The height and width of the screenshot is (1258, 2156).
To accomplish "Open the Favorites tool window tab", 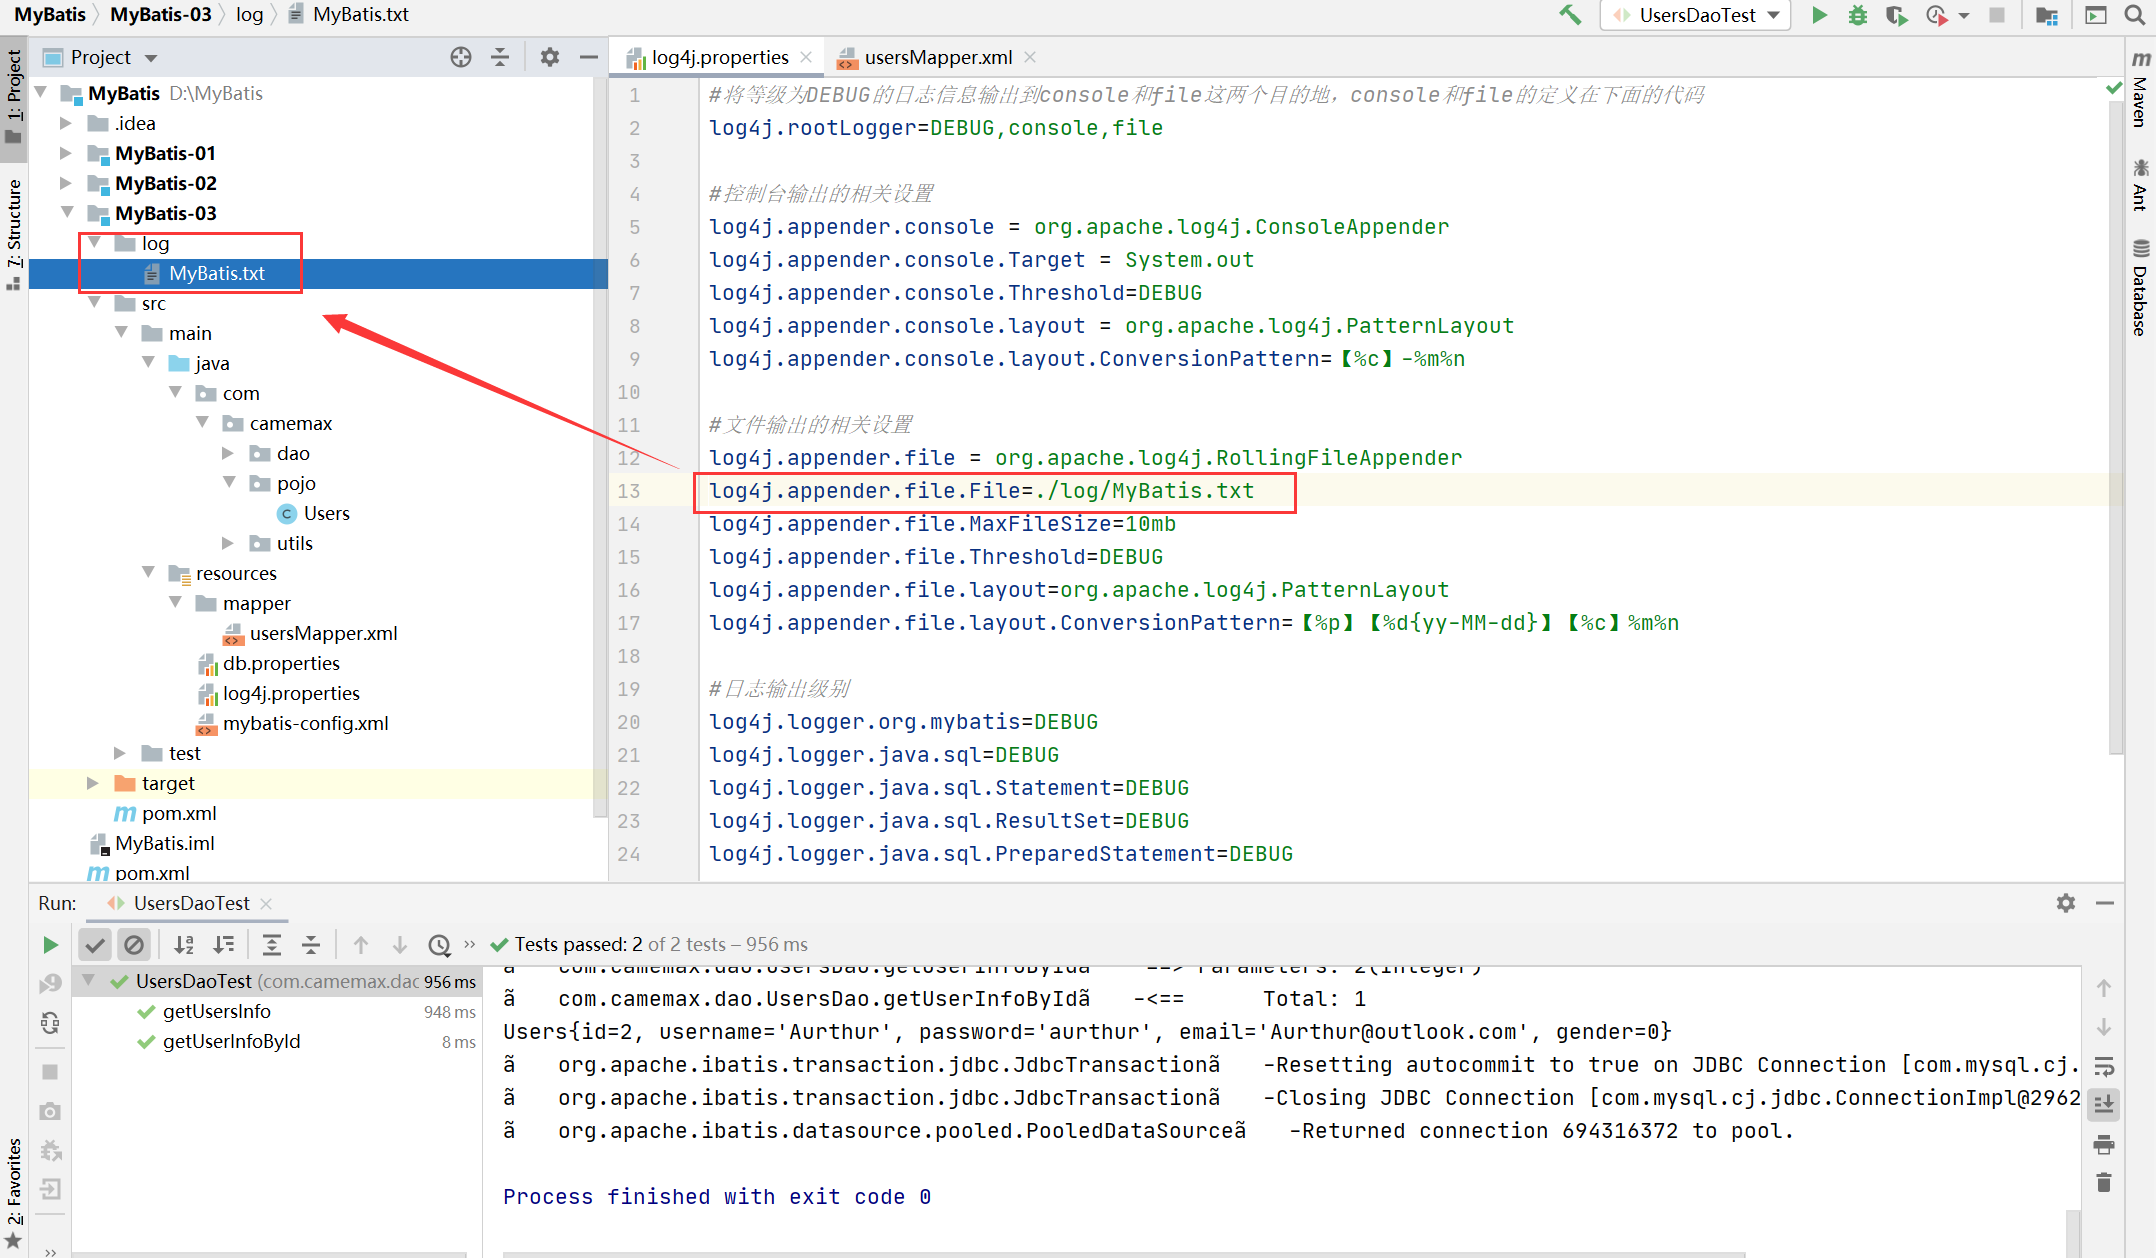I will point(14,1194).
